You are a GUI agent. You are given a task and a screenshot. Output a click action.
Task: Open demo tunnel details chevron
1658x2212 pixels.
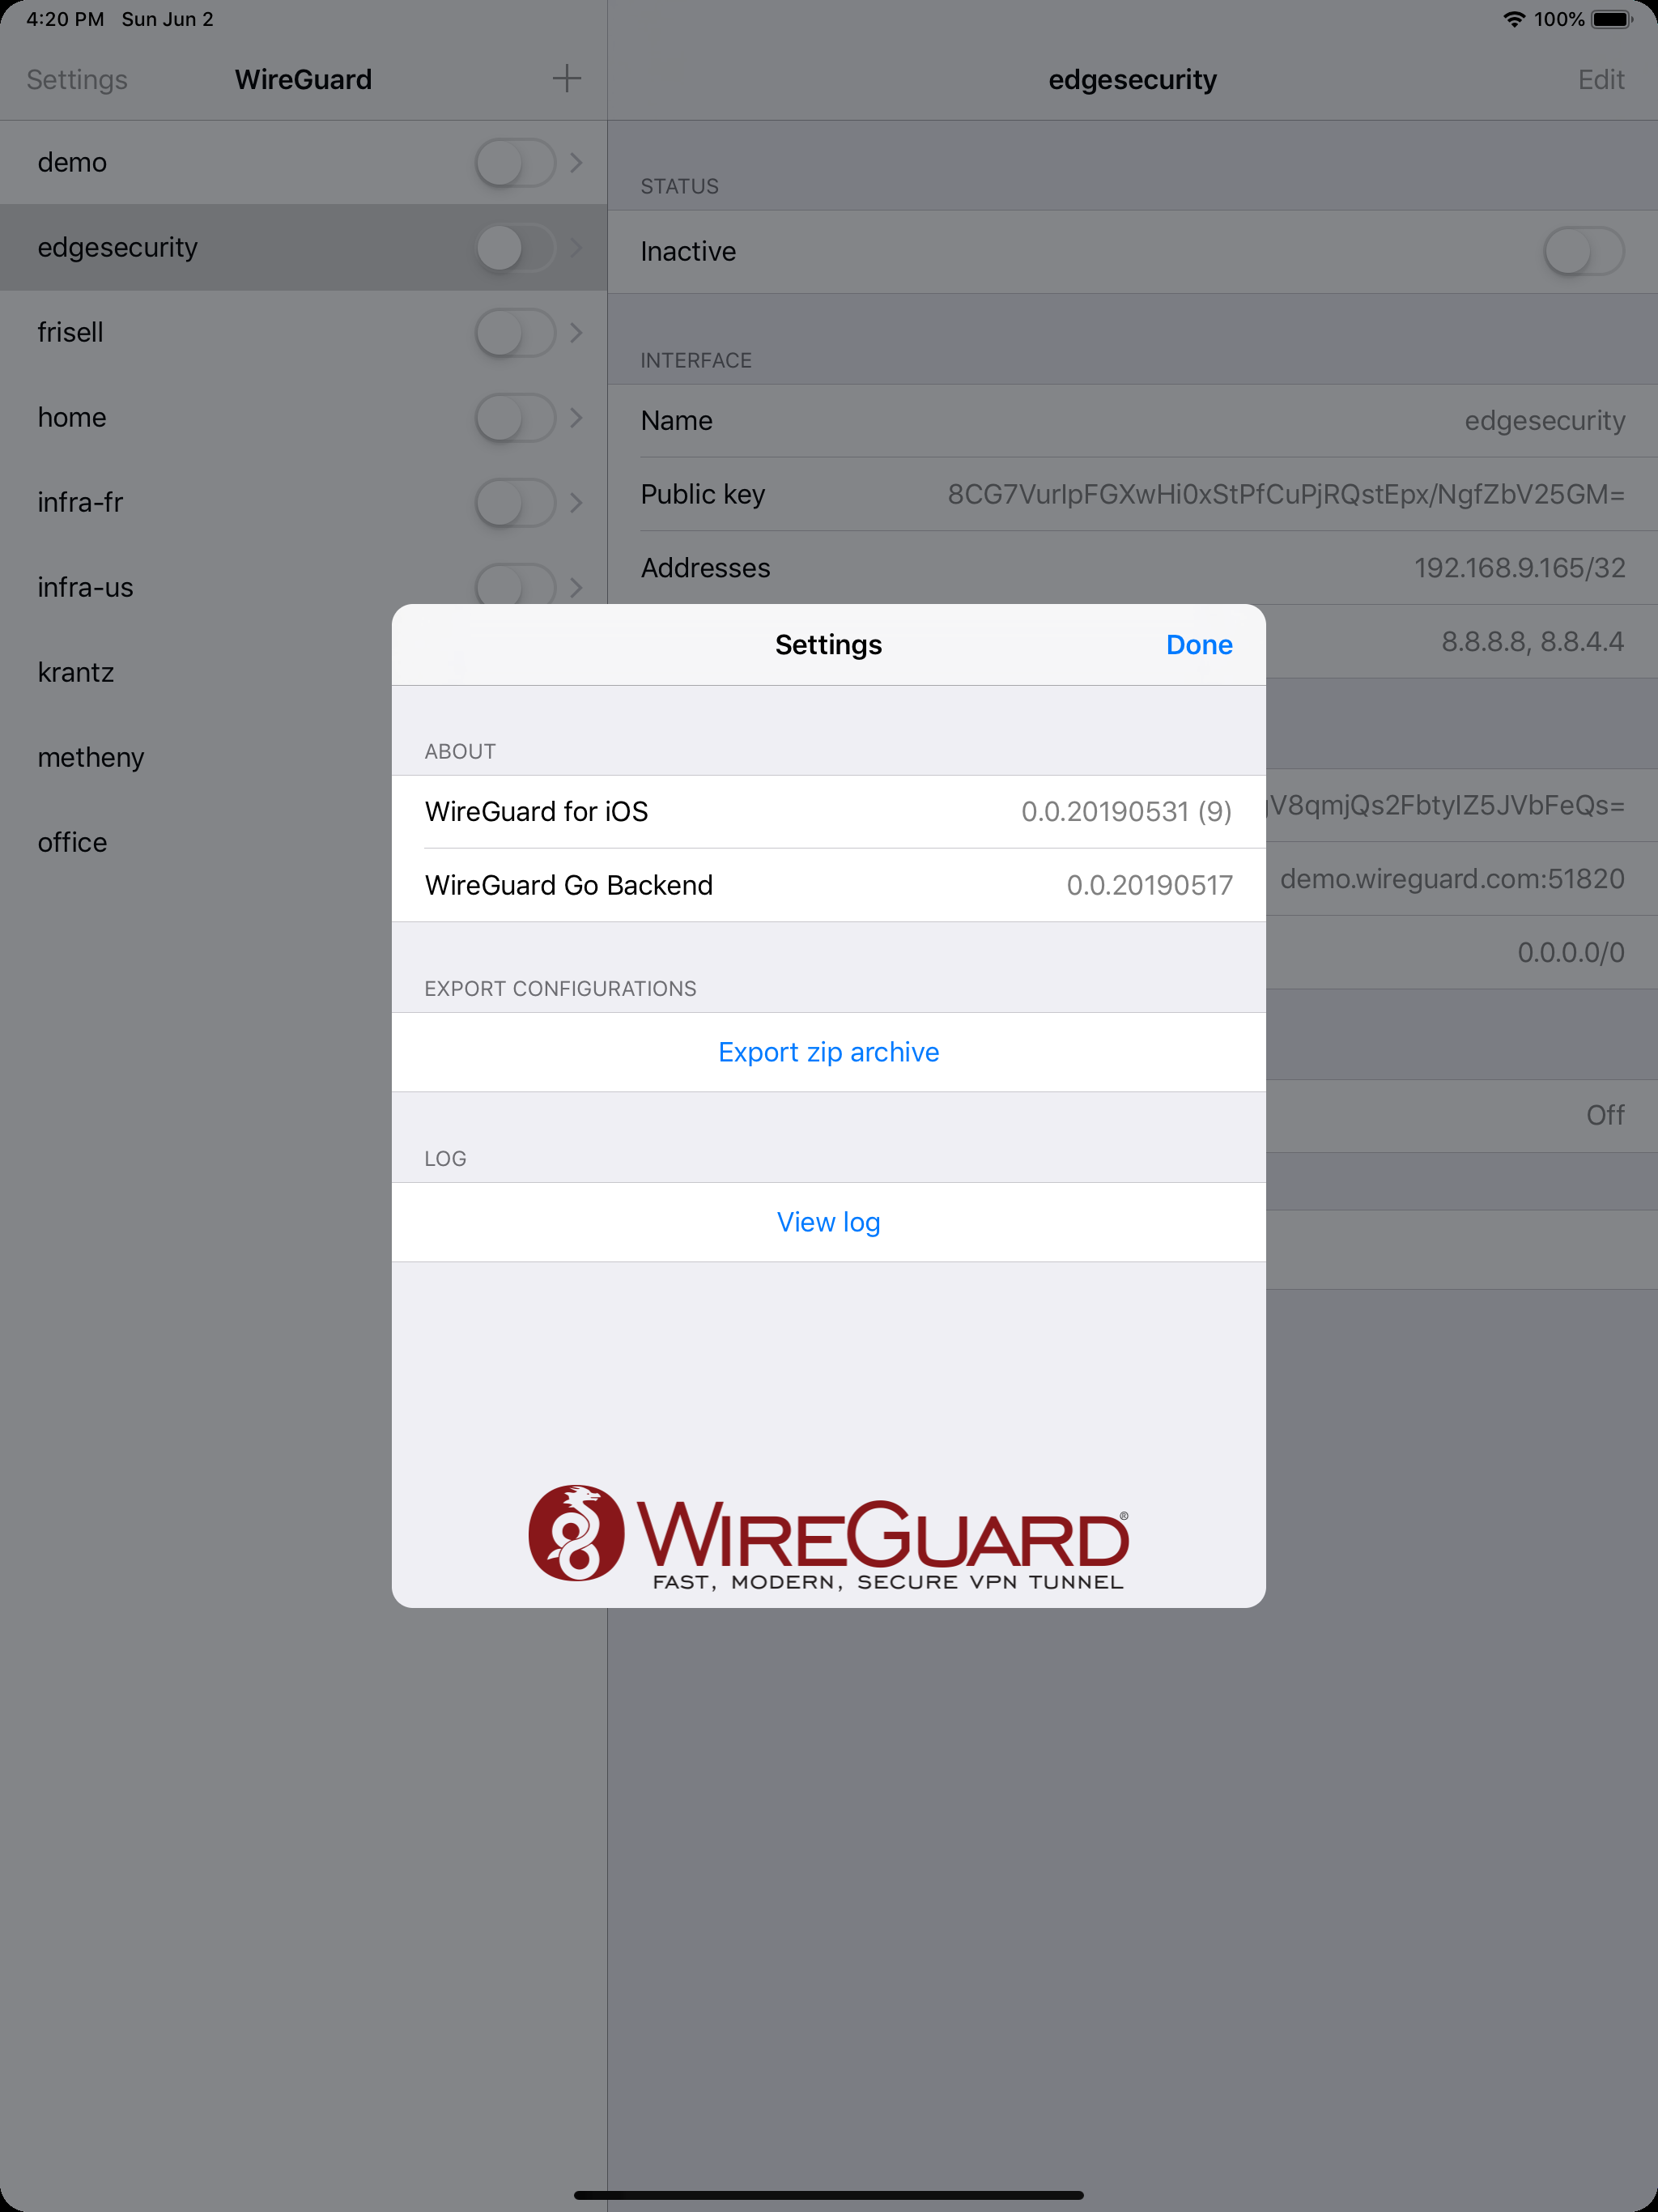point(576,163)
